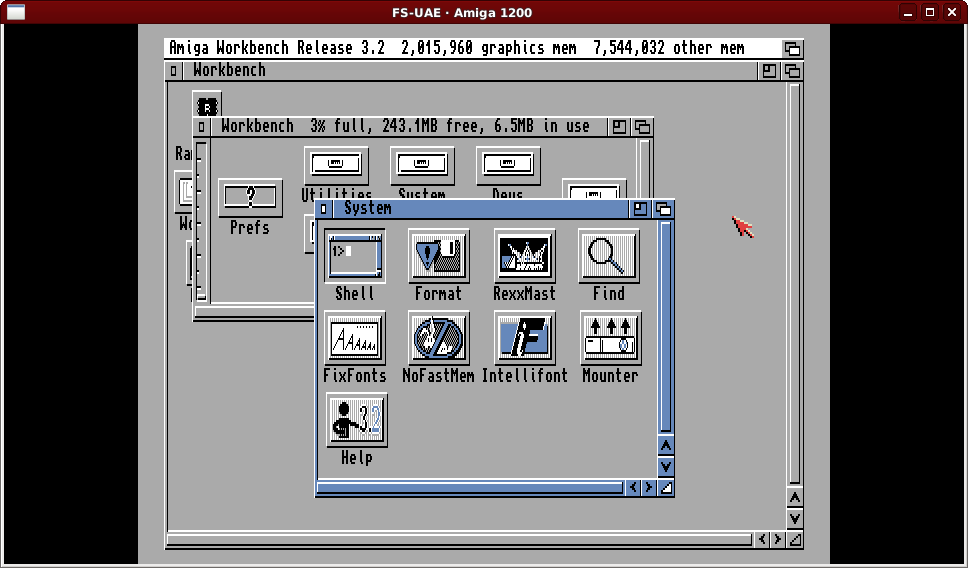
Task: Select the NoFastMem icon
Action: click(438, 338)
